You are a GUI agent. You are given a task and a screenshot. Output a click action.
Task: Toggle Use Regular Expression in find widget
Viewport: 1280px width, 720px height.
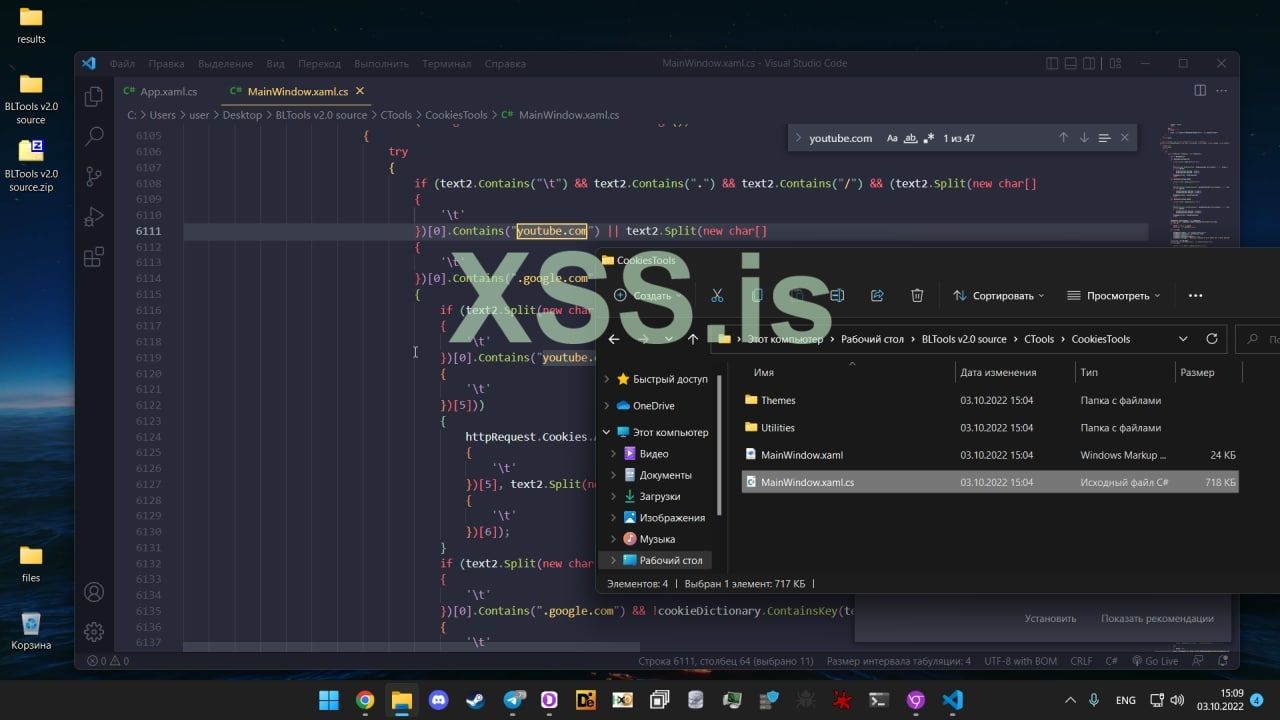pos(929,138)
